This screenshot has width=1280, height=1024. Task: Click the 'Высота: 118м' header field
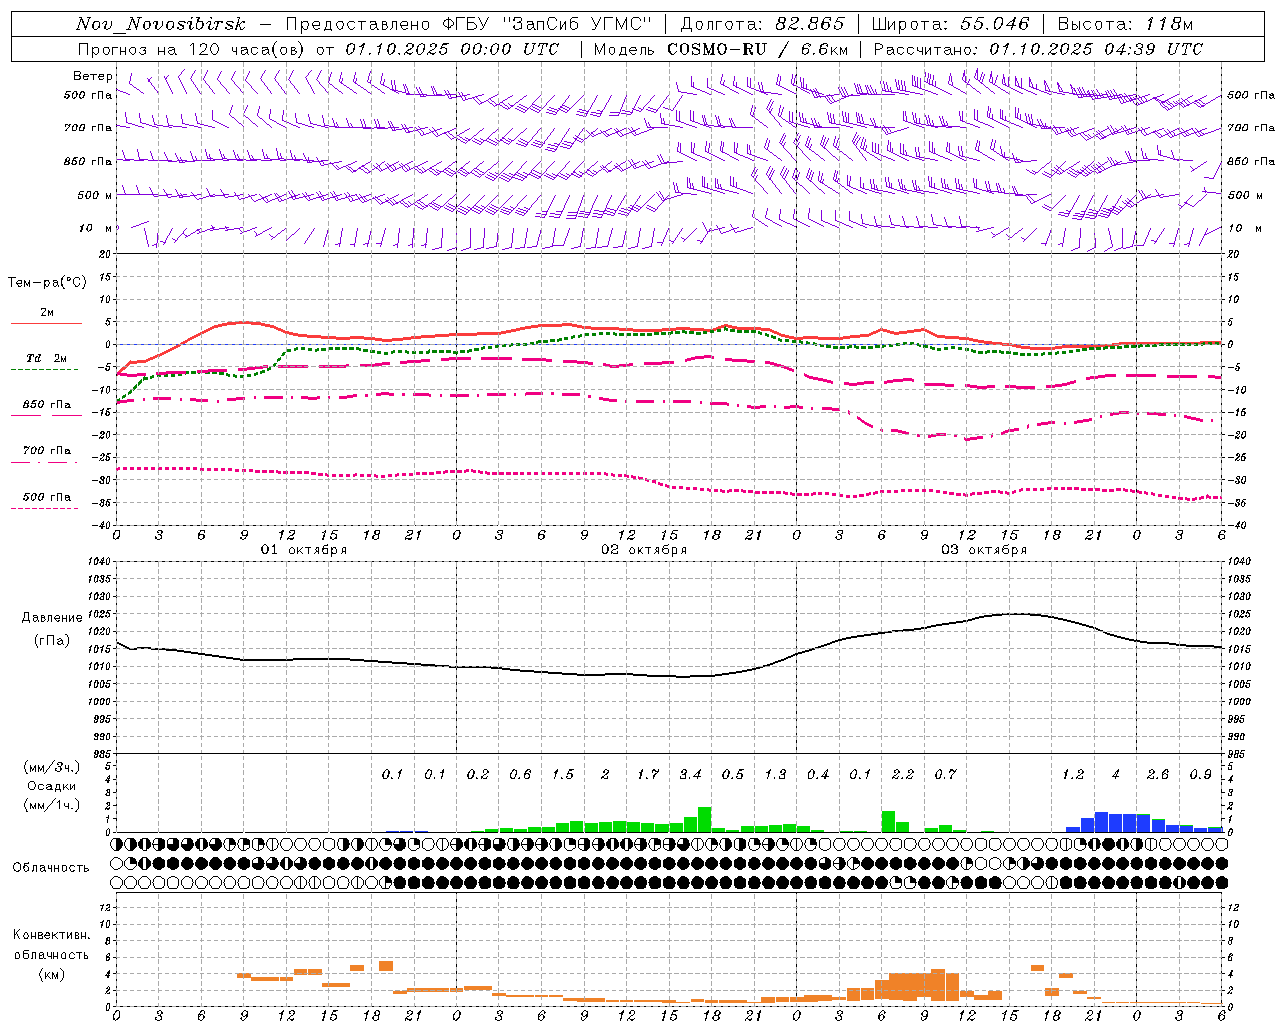[x=1125, y=24]
